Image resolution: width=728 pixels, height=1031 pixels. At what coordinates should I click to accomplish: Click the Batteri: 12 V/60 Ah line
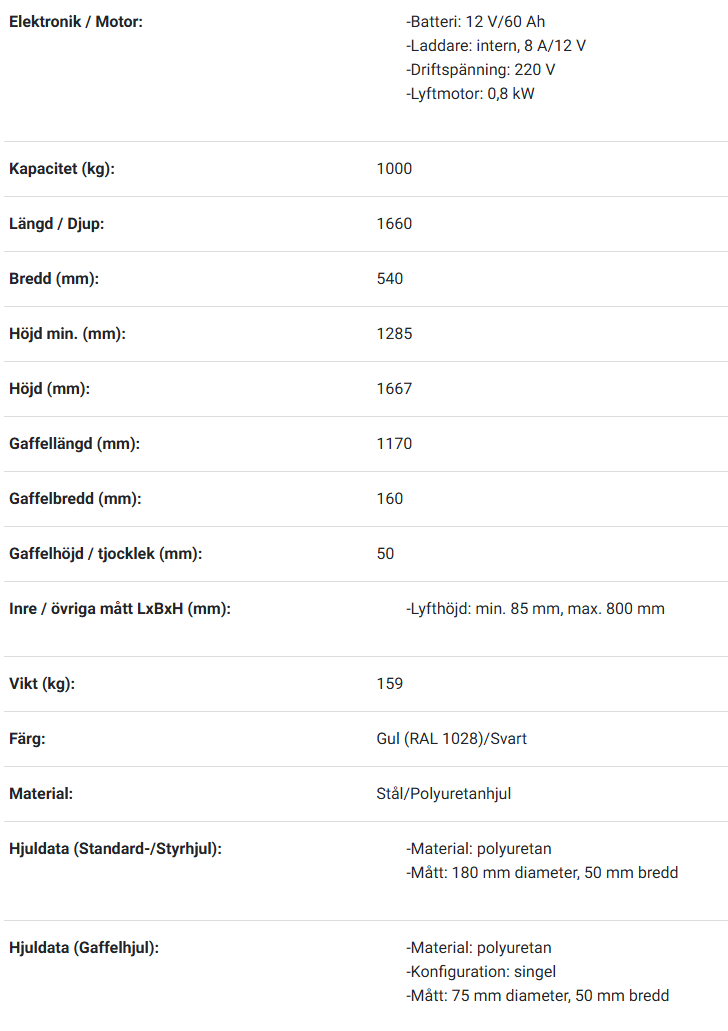(x=475, y=22)
